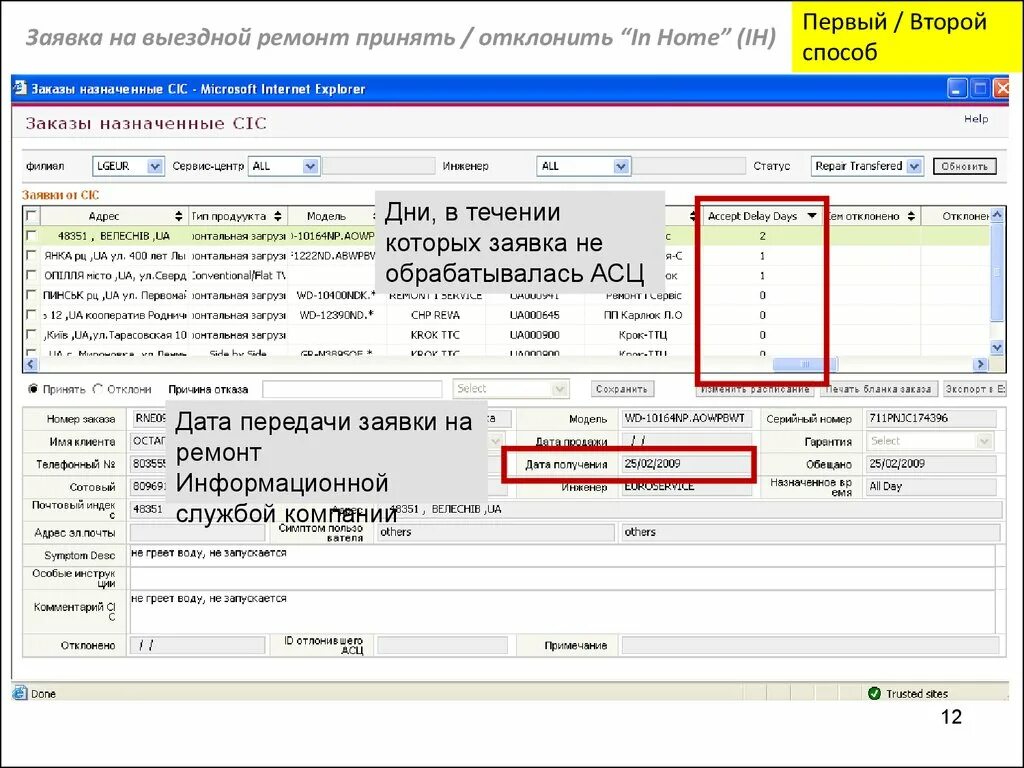The image size is (1024, 768).
Task: Click the Help link
Action: pyautogui.click(x=976, y=119)
